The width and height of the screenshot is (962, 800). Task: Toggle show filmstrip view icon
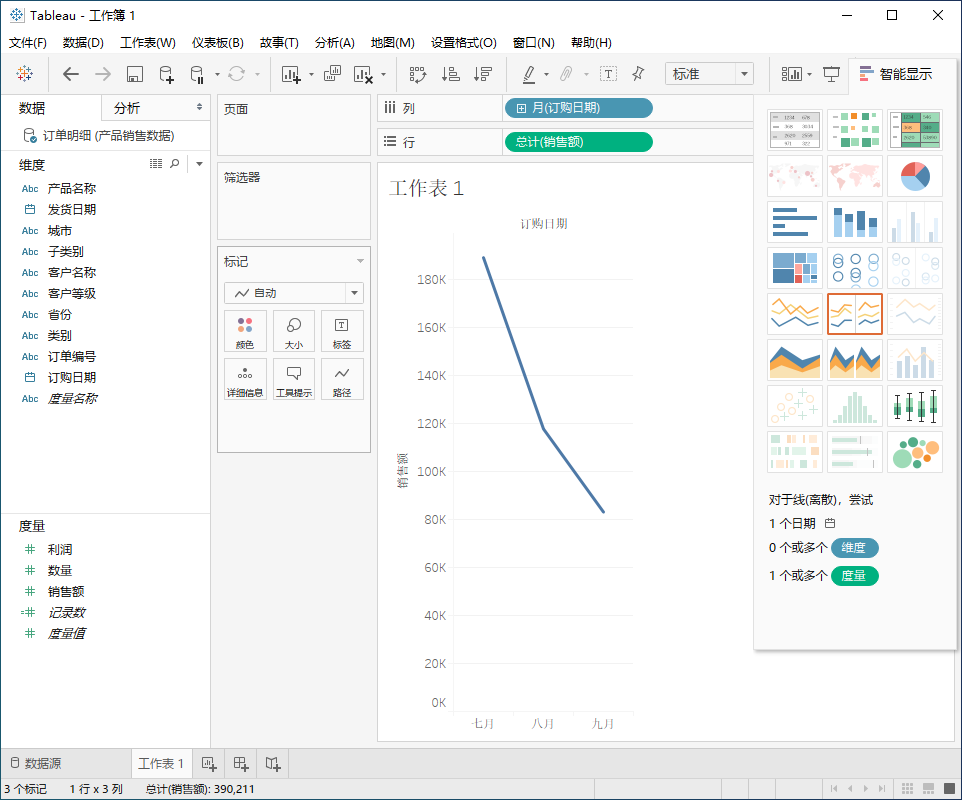click(x=928, y=789)
